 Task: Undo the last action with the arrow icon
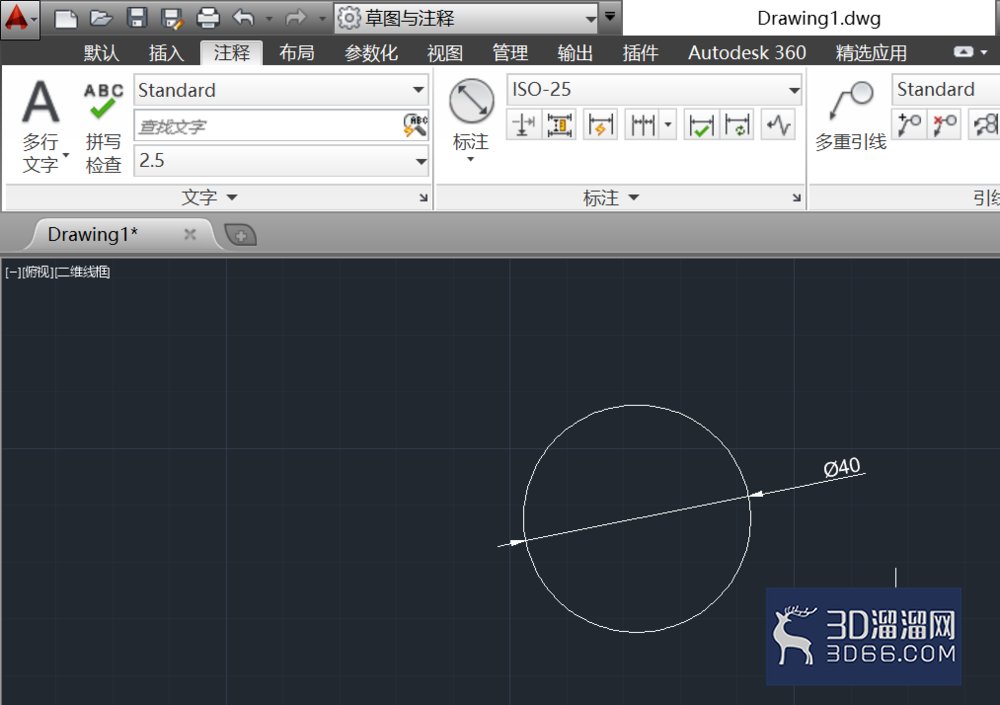click(244, 18)
